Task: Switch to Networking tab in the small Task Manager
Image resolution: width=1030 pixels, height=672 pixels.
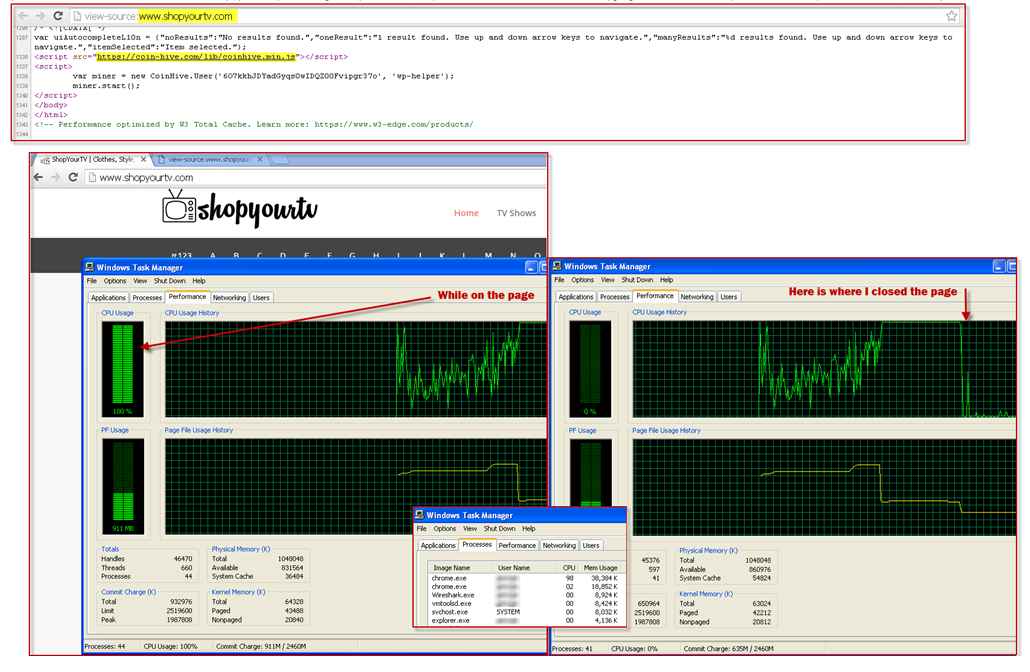Action: (559, 545)
